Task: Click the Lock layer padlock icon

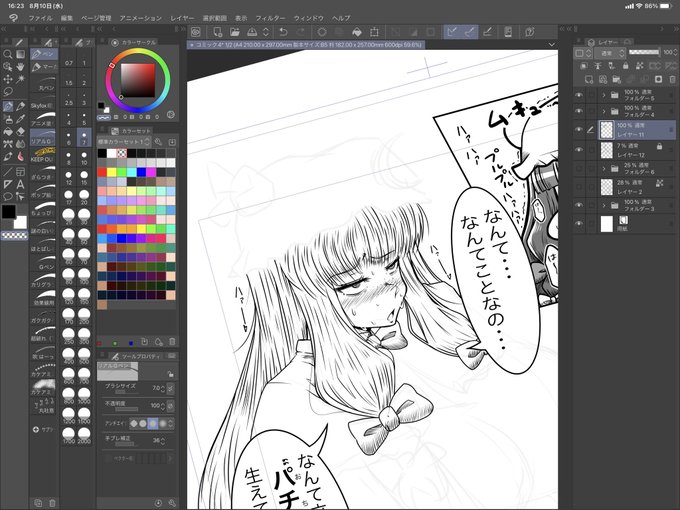Action: 625,66
